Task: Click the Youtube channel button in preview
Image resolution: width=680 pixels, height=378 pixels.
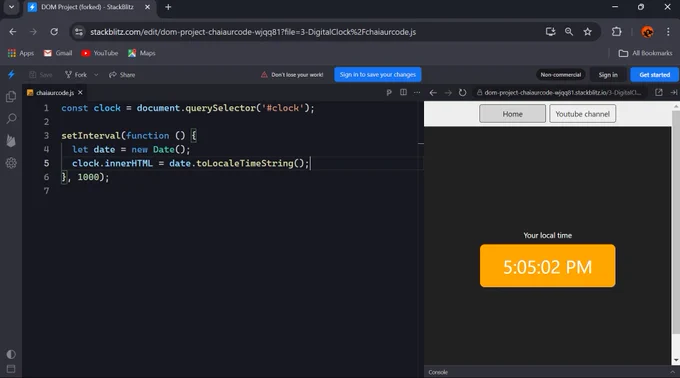Action: 582,114
